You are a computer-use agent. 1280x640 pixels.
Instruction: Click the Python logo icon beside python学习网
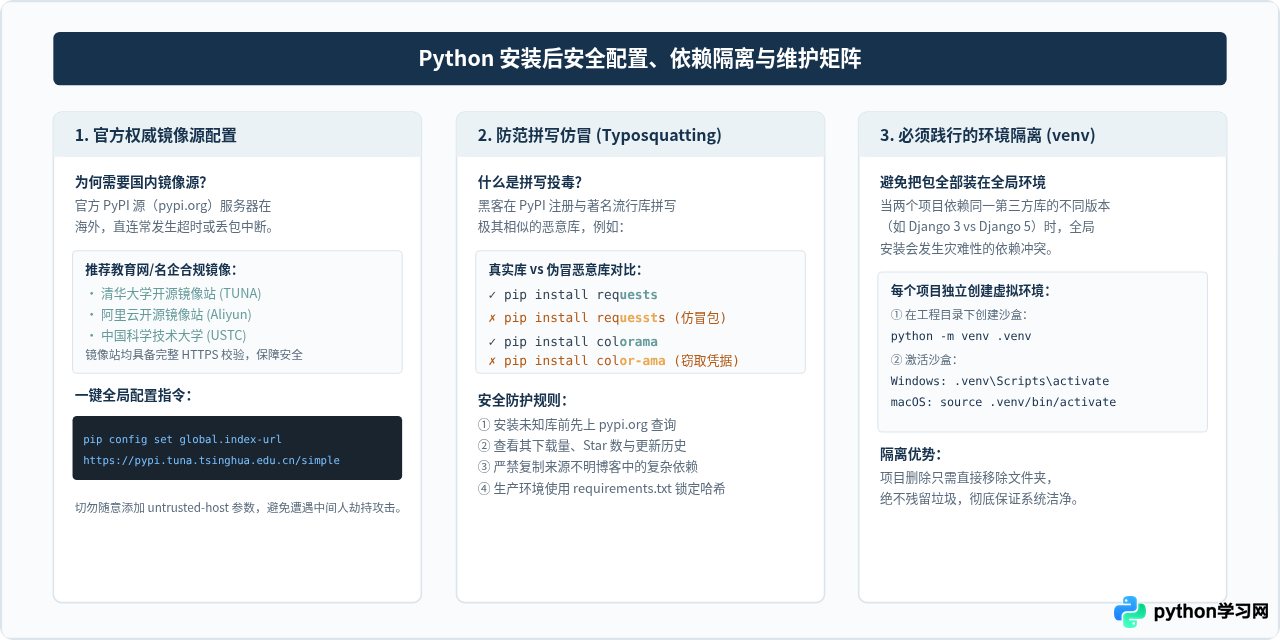tap(1130, 611)
